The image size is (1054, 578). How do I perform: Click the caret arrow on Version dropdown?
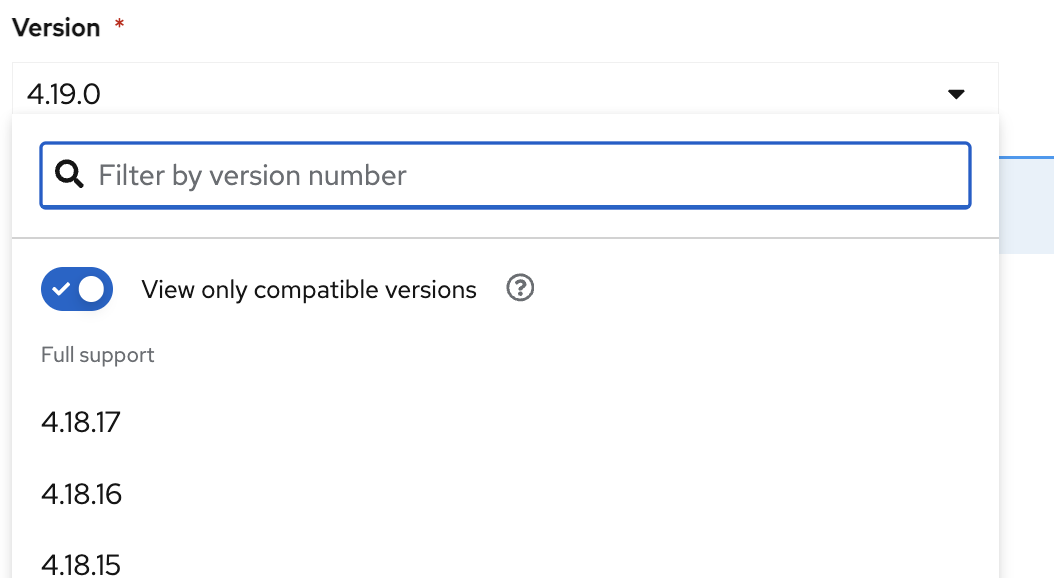(956, 94)
